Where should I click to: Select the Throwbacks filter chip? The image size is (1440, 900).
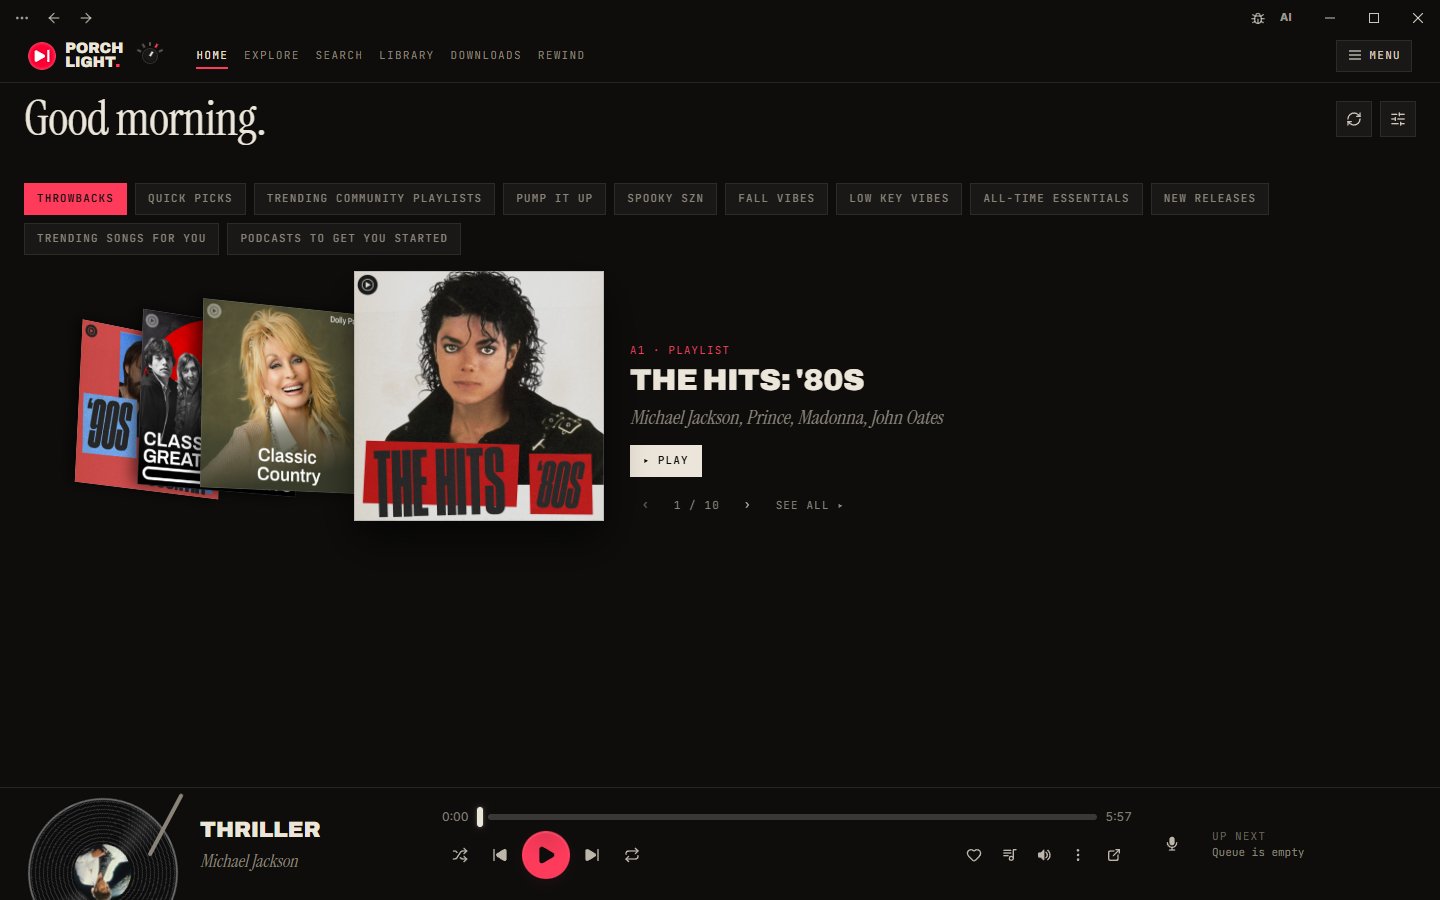(x=76, y=199)
